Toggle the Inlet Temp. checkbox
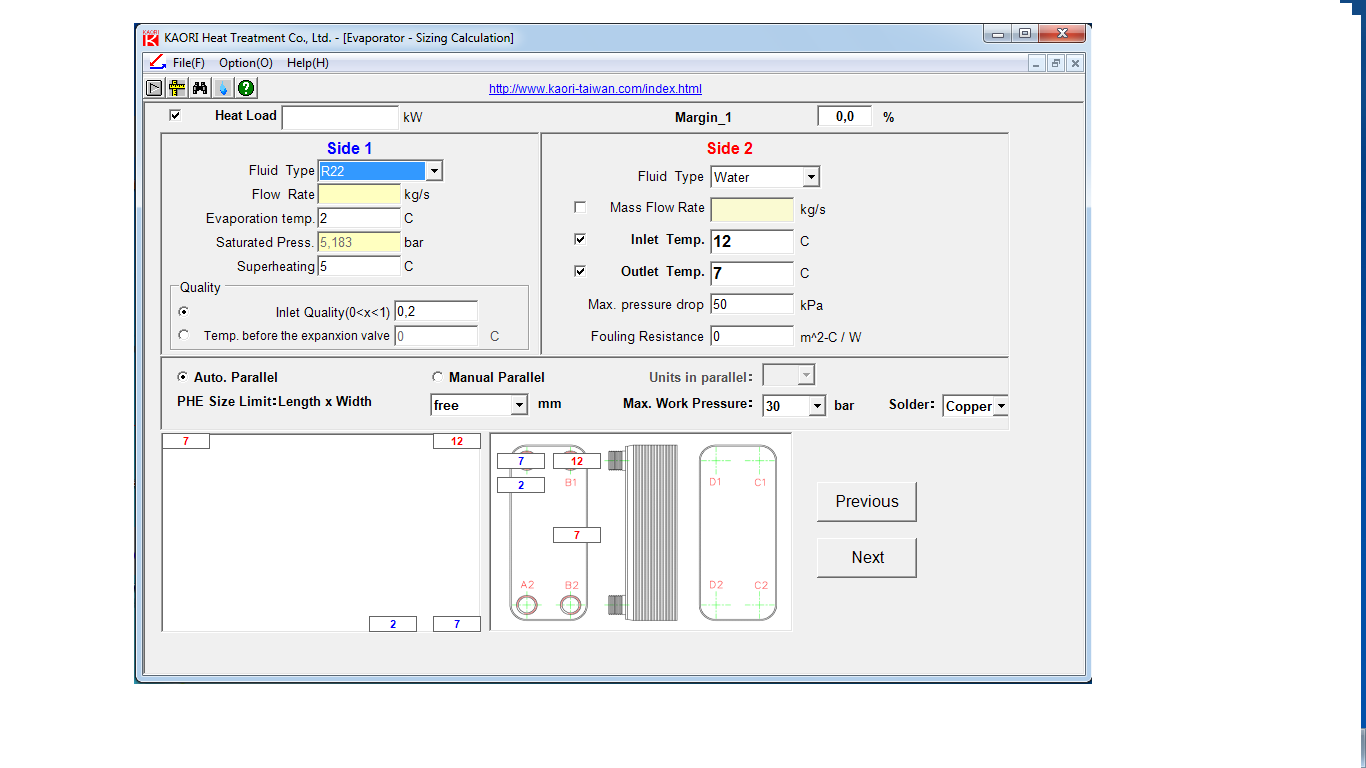Screen dimensions: 1366x768 [580, 240]
